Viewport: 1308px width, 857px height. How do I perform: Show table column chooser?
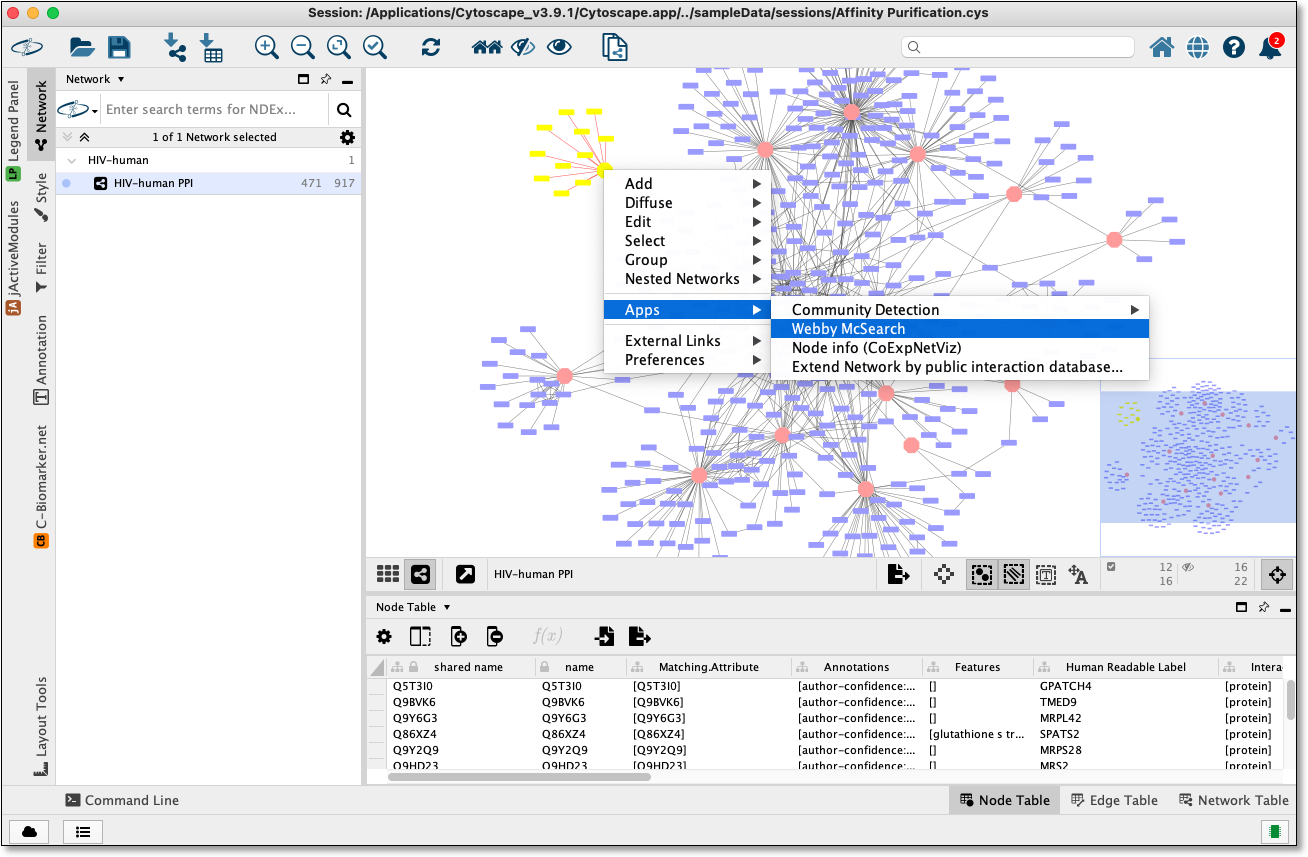(420, 635)
